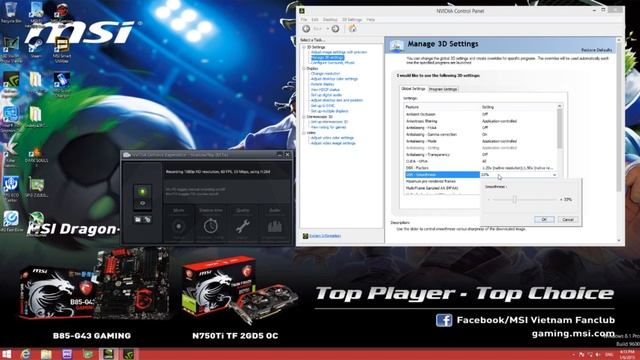Open the DARK SOULS II desktop shortcut

(36, 156)
